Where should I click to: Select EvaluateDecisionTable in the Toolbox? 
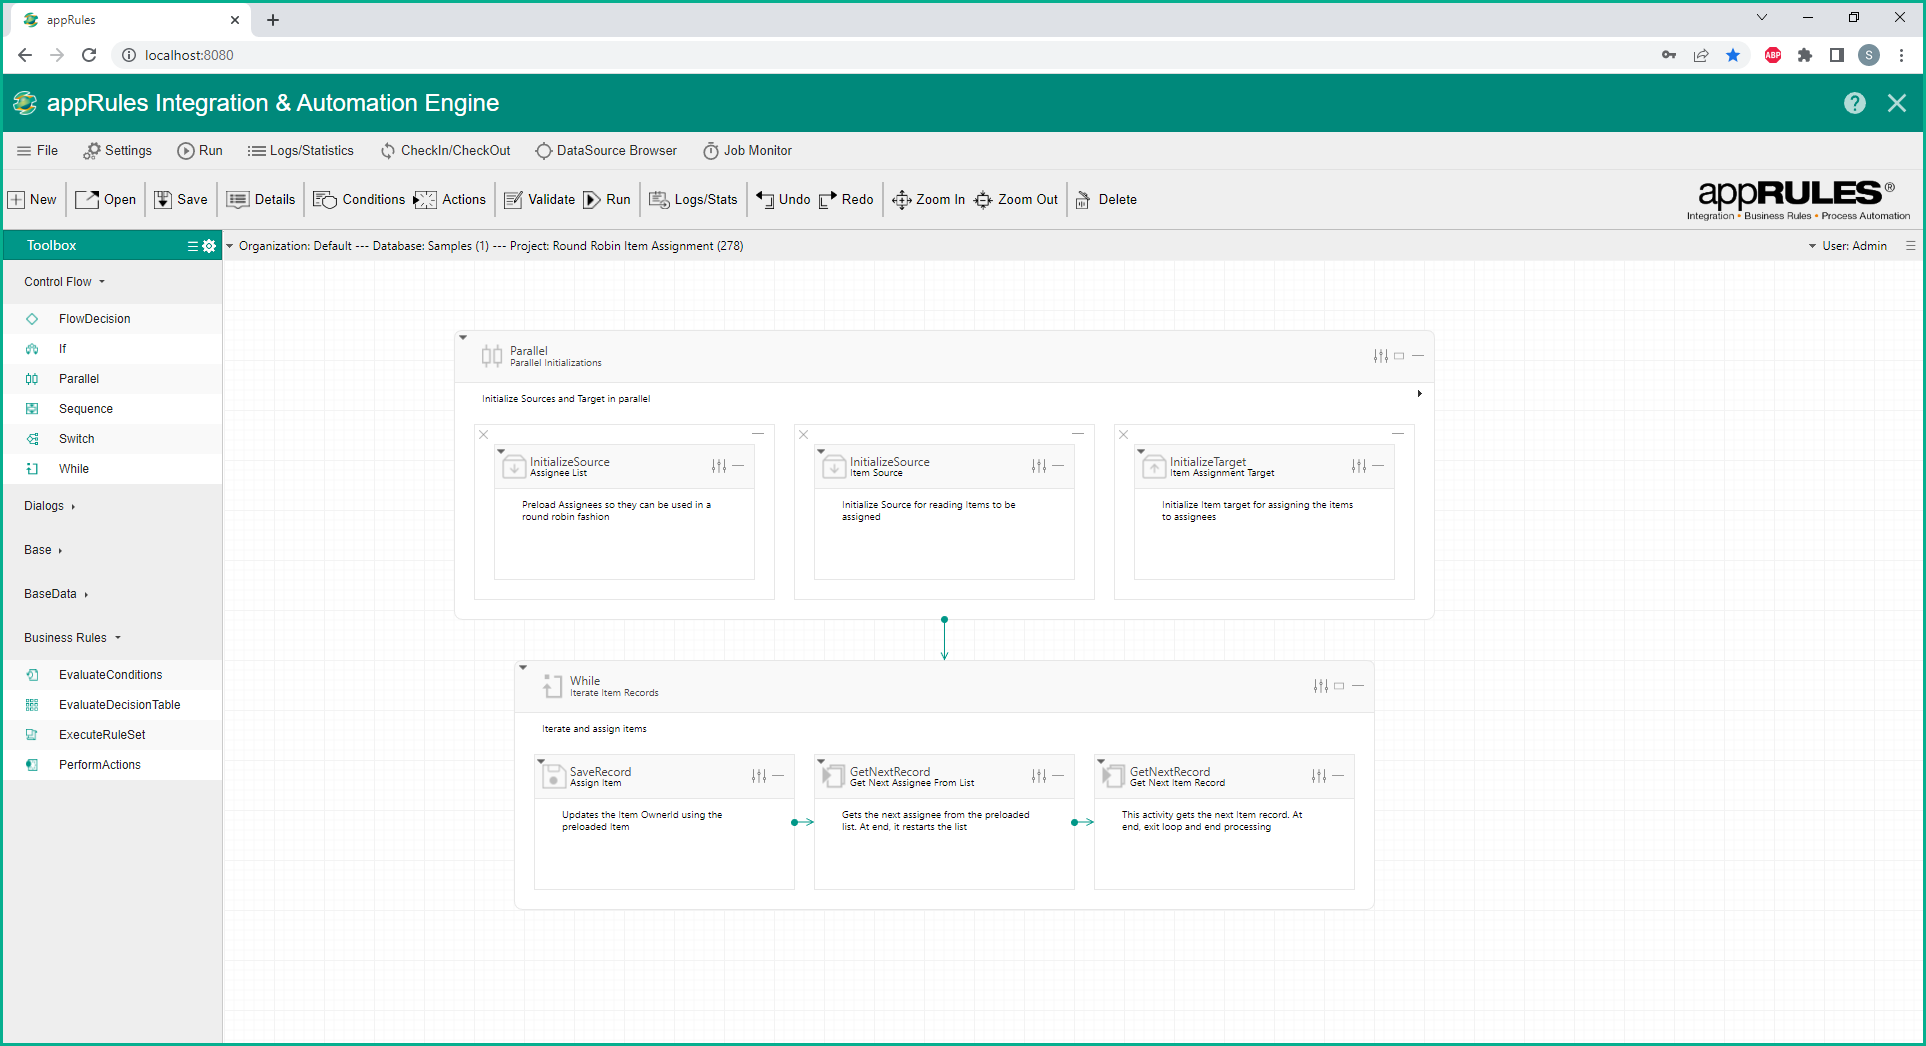[x=113, y=705]
